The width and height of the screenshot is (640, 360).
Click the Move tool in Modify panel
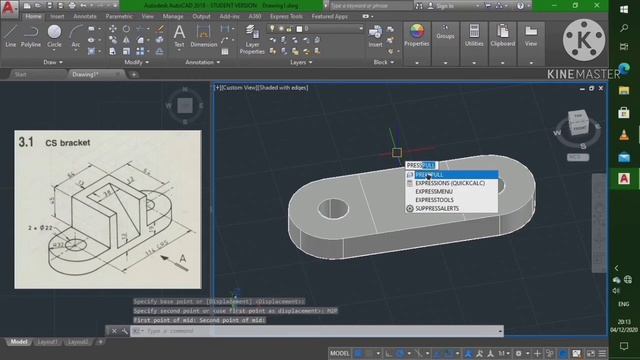pyautogui.click(x=113, y=29)
